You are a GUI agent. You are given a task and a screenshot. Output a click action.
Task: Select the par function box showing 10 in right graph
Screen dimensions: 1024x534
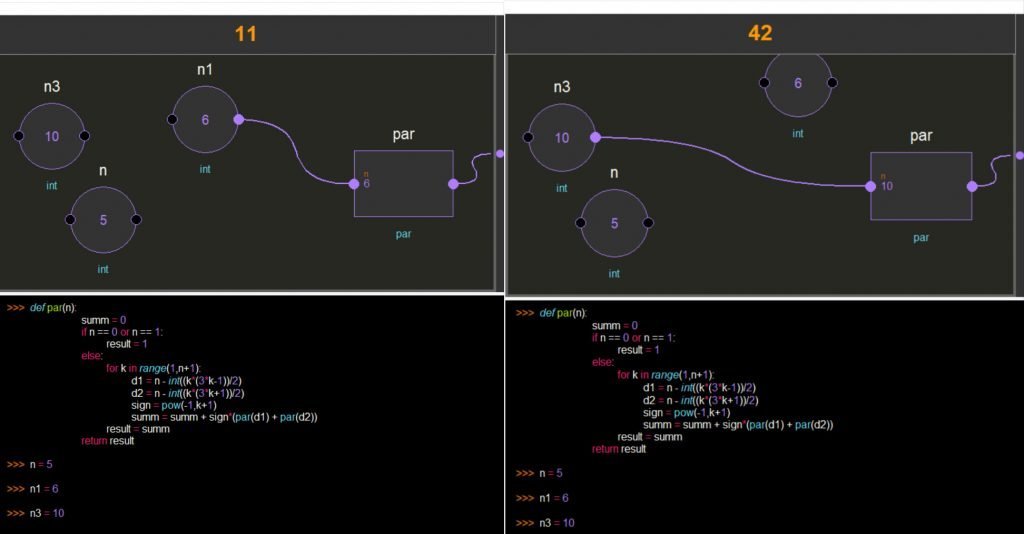point(921,186)
